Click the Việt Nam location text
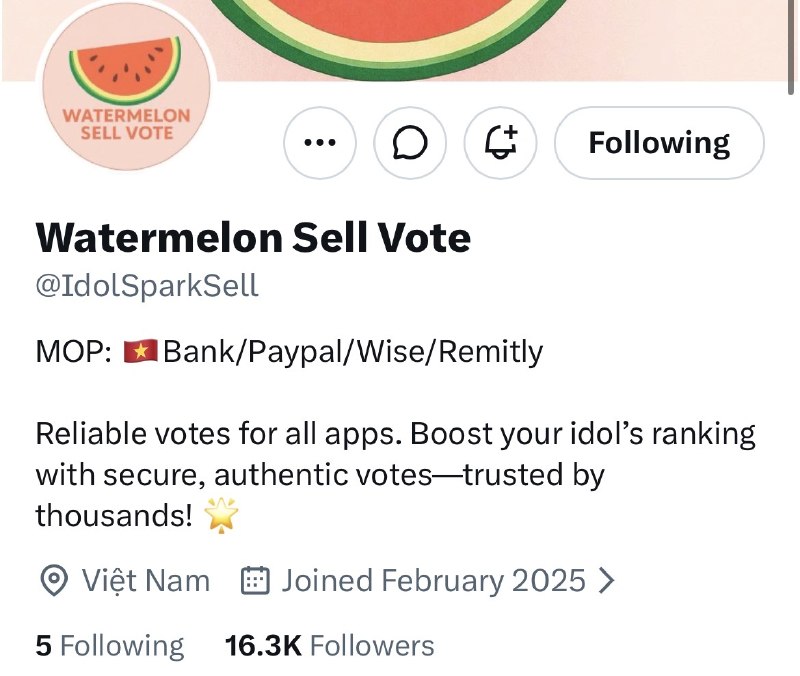 coord(146,581)
